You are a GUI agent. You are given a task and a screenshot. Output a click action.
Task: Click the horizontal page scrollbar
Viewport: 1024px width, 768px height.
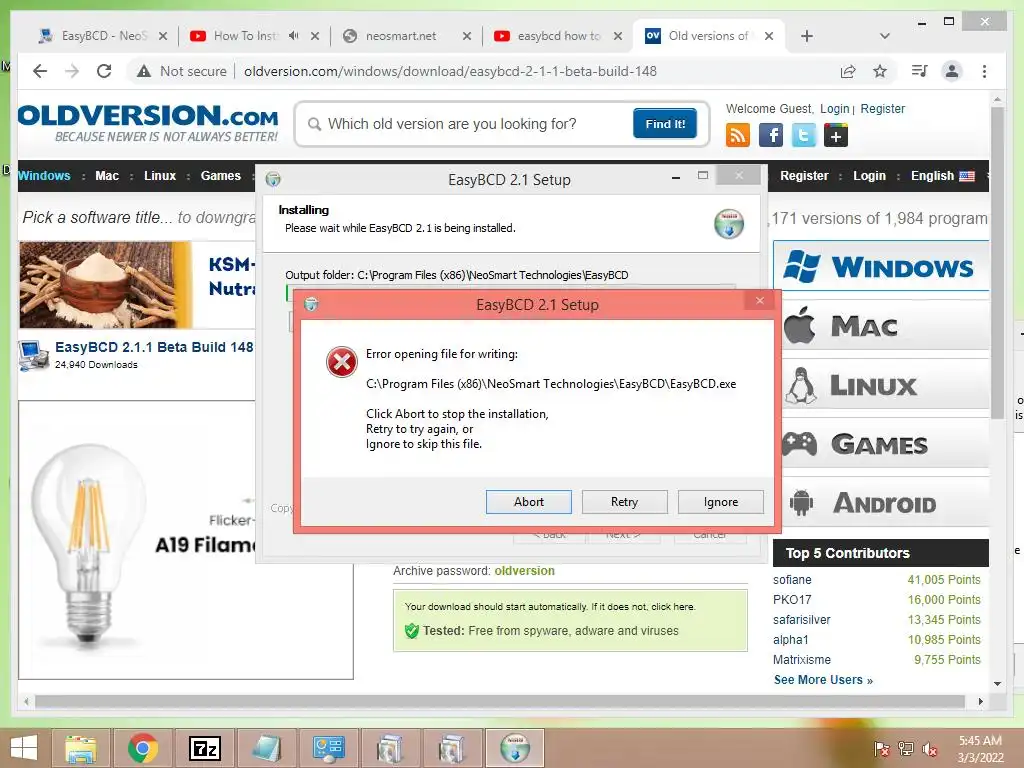pos(500,701)
